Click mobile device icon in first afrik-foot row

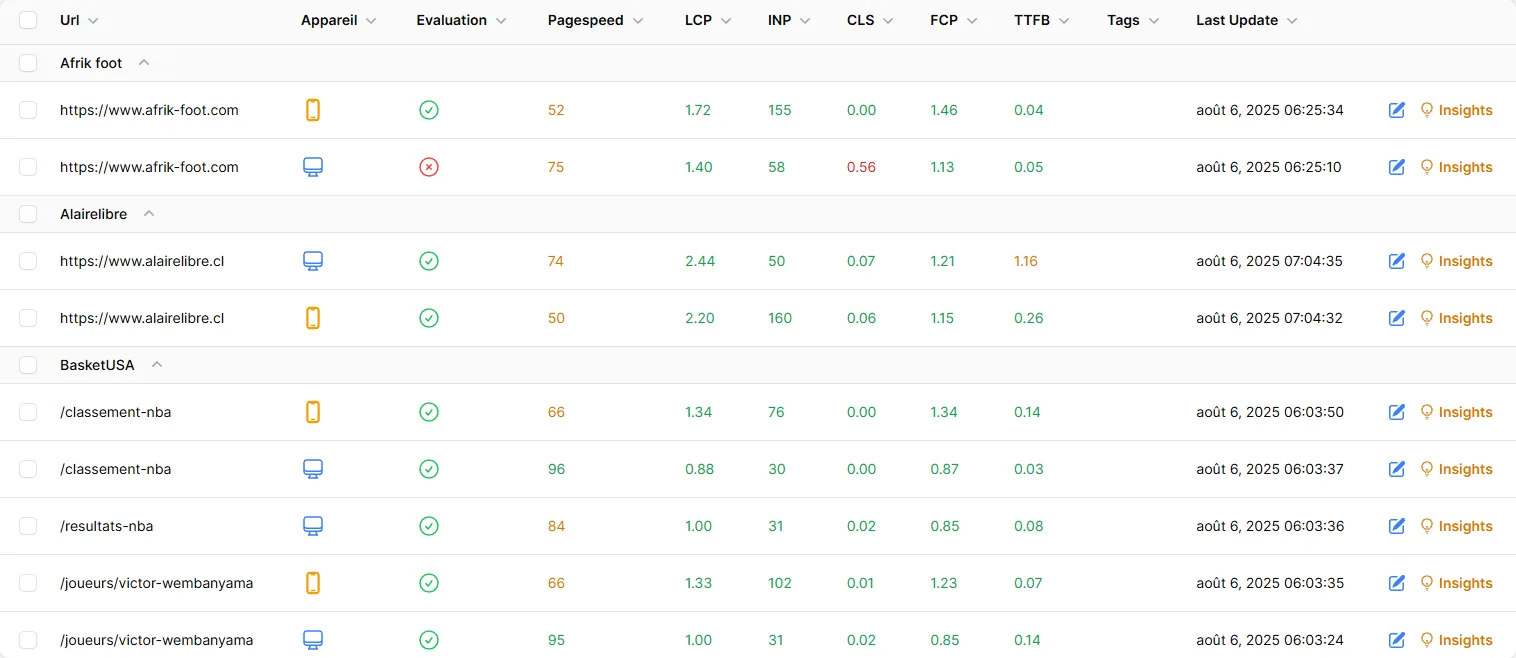pos(313,110)
